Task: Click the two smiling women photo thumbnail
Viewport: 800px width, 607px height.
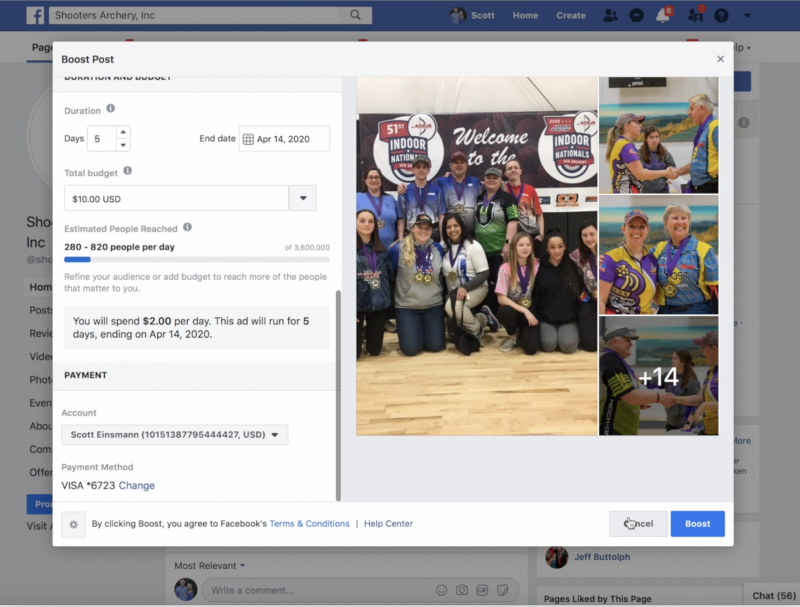Action: pos(658,255)
